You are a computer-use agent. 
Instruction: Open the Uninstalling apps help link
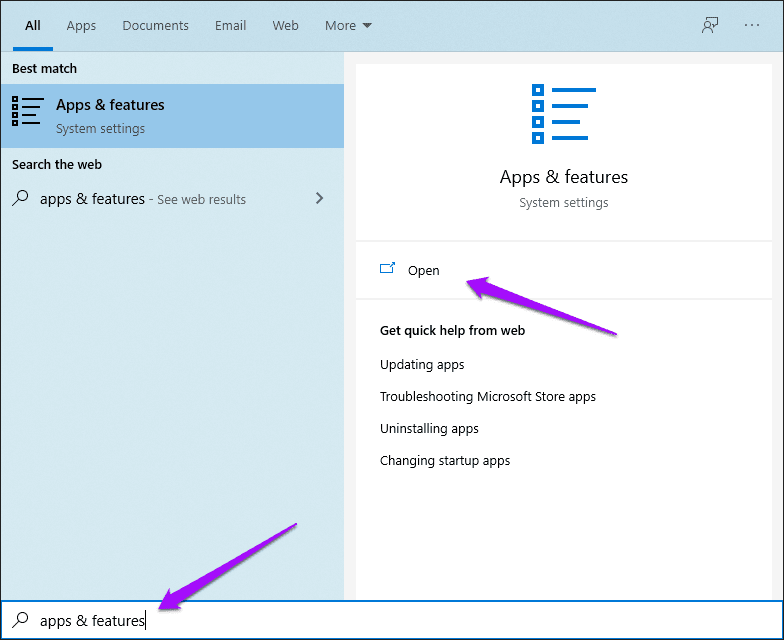click(x=429, y=428)
